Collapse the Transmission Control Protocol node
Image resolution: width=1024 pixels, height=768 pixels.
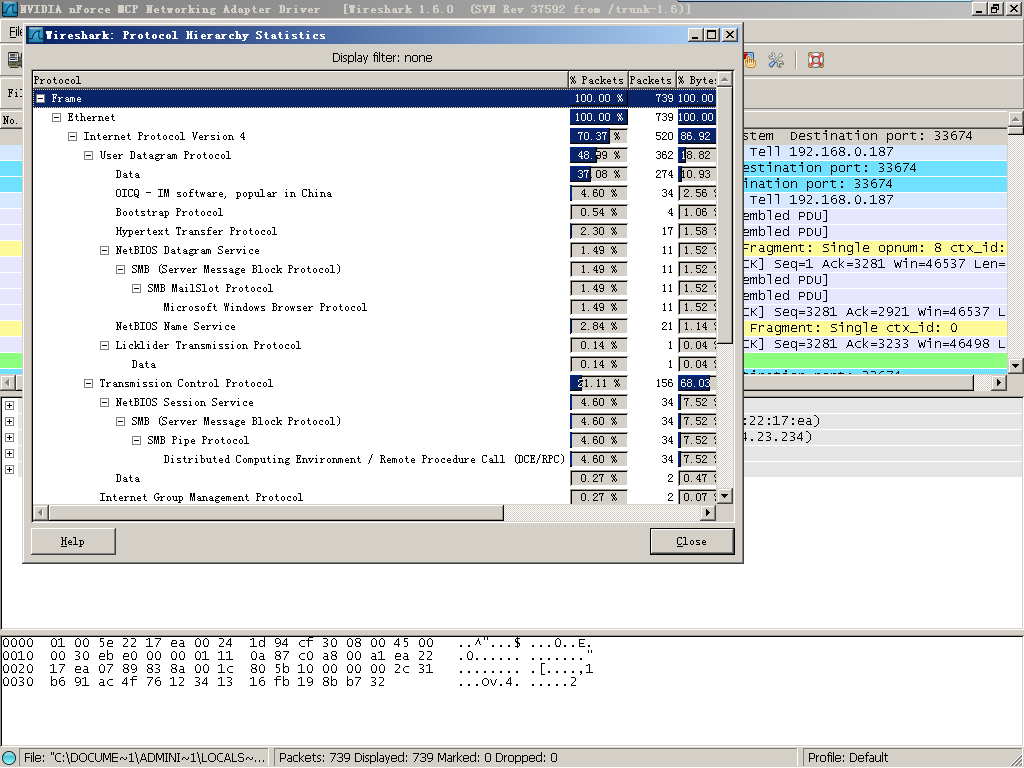[89, 383]
